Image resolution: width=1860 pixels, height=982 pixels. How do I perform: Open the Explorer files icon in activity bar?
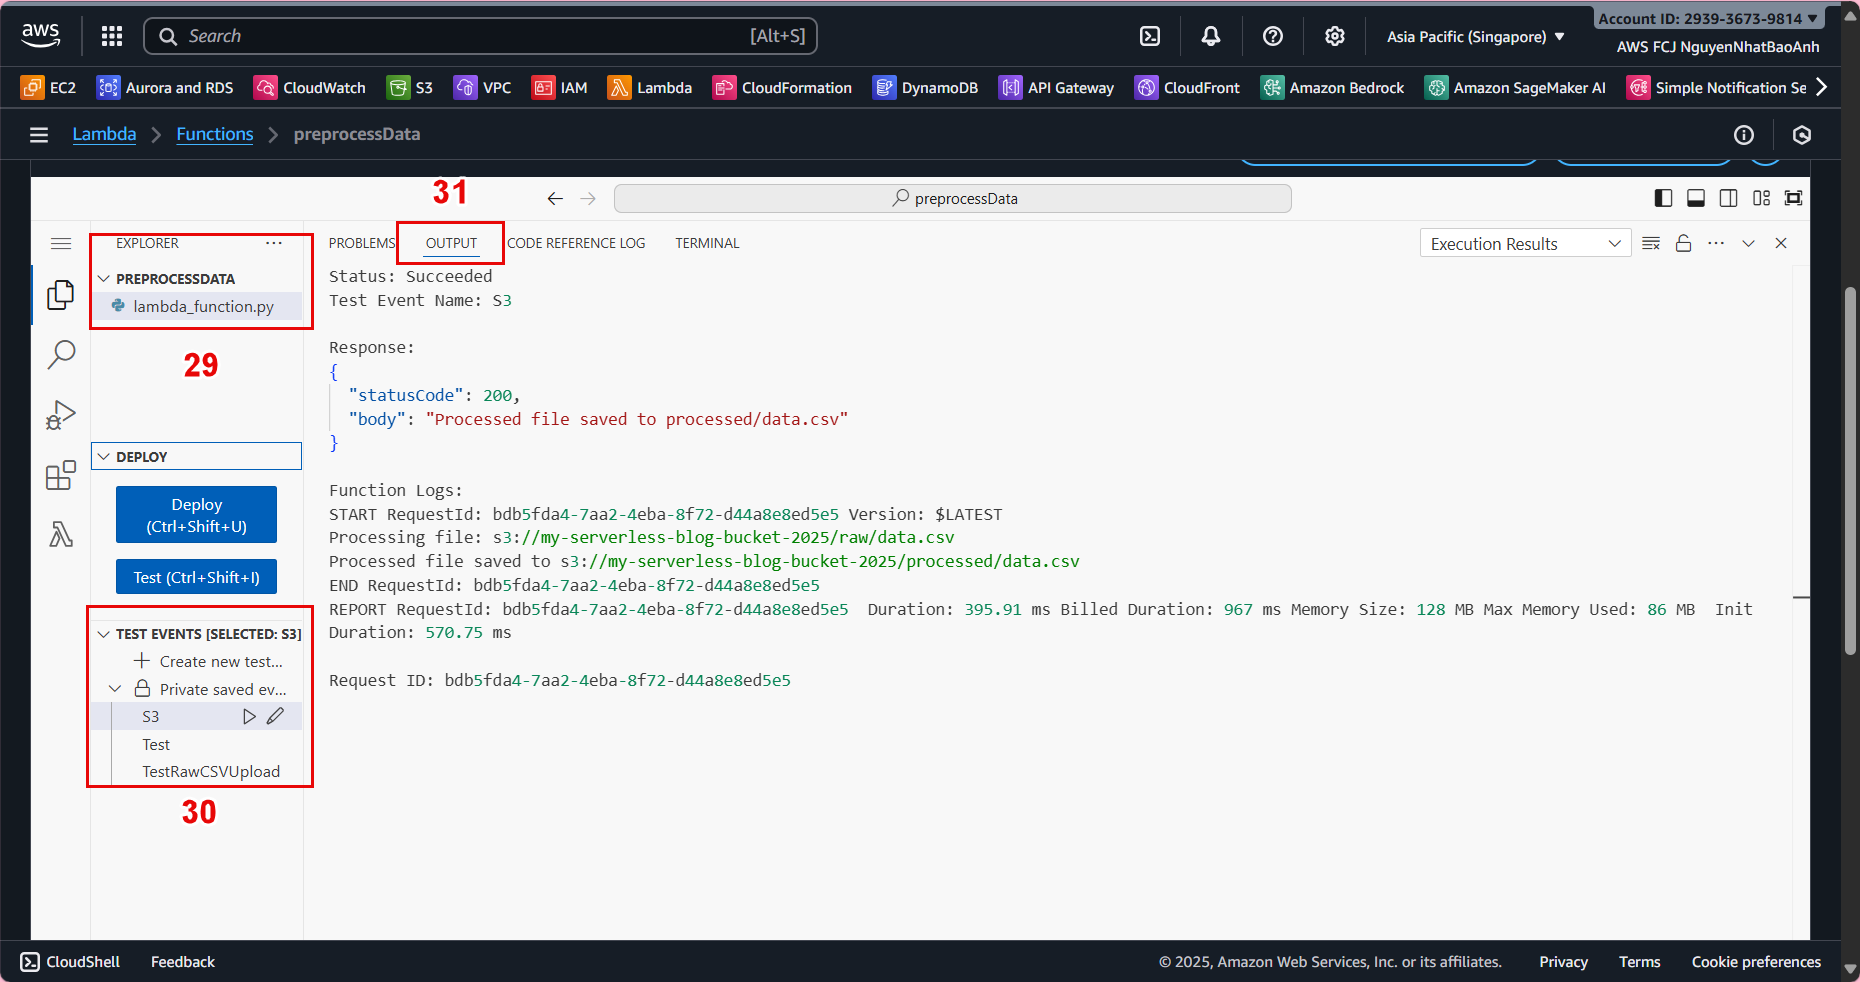(61, 295)
